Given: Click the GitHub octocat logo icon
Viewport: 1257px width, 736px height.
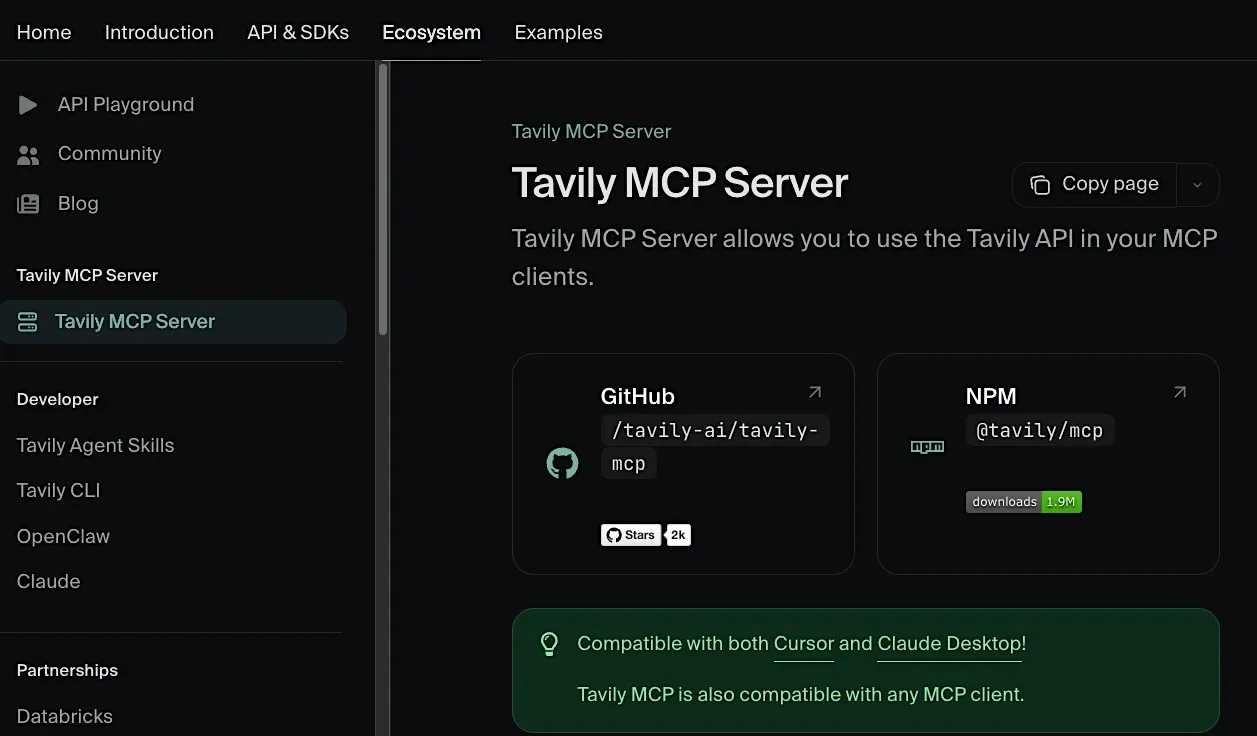Looking at the screenshot, I should [x=562, y=463].
